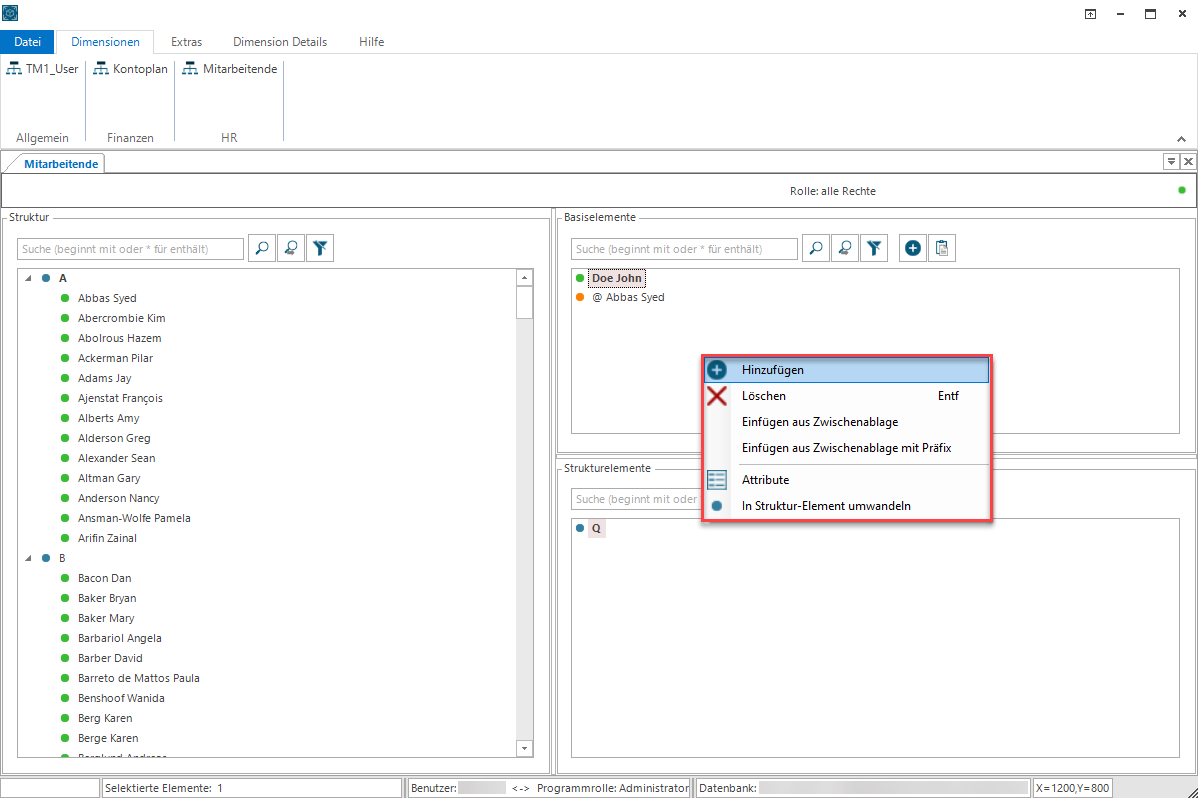Choose Einfügen aus Zwischenablage mit Präfix
Viewport: 1198px width, 798px height.
click(847, 448)
